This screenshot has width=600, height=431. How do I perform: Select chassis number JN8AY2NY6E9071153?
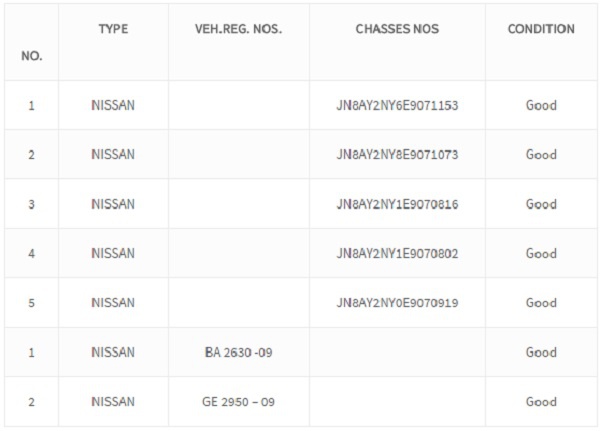[397, 105]
